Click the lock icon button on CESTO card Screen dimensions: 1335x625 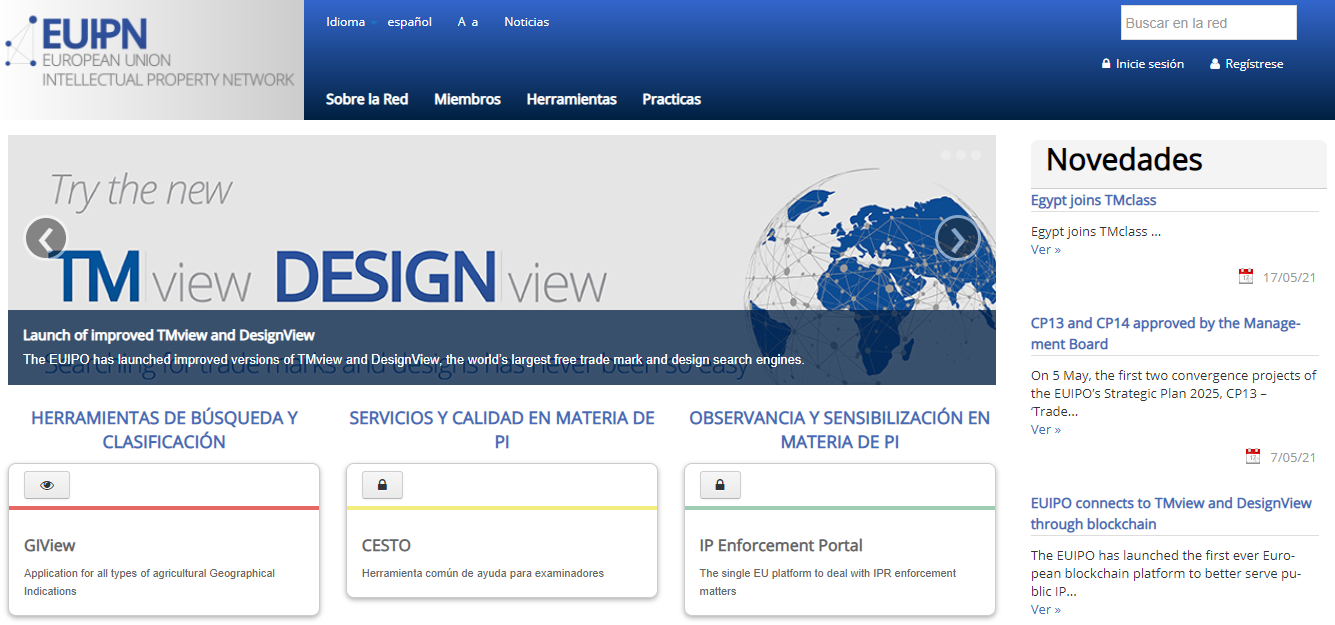[x=382, y=486]
